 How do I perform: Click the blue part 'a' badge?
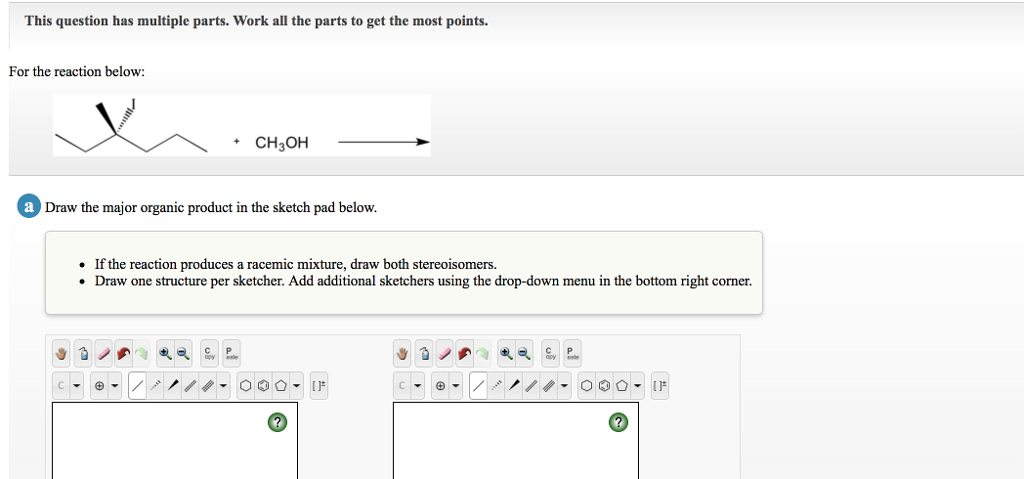click(x=28, y=207)
